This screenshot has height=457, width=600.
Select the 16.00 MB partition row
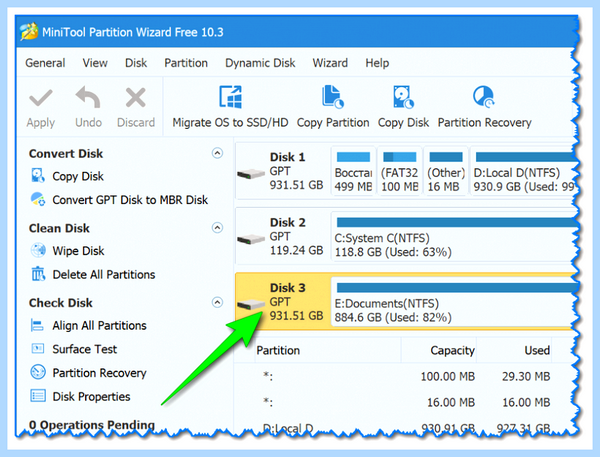[x=406, y=402]
